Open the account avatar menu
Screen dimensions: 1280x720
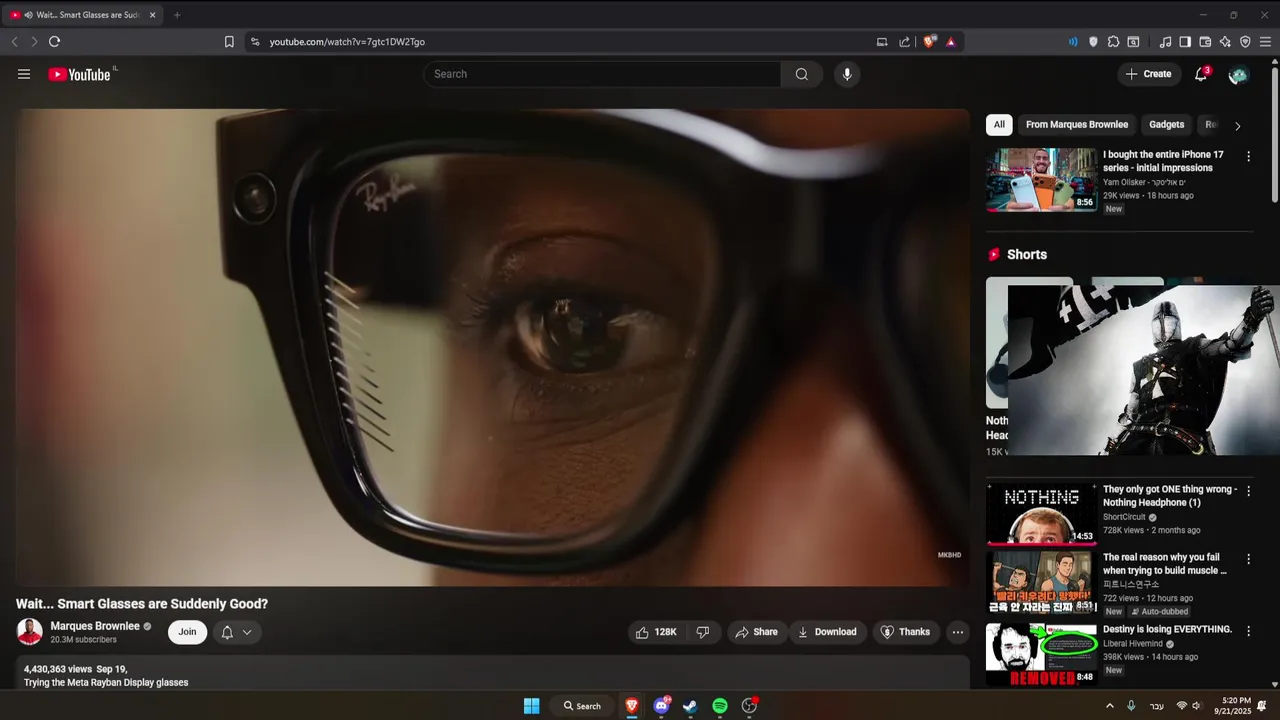(1238, 74)
